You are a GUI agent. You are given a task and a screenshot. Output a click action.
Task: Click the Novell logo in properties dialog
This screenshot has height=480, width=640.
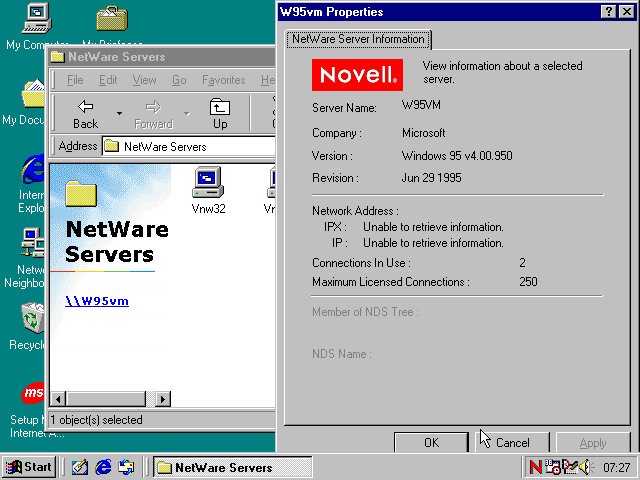coord(357,75)
